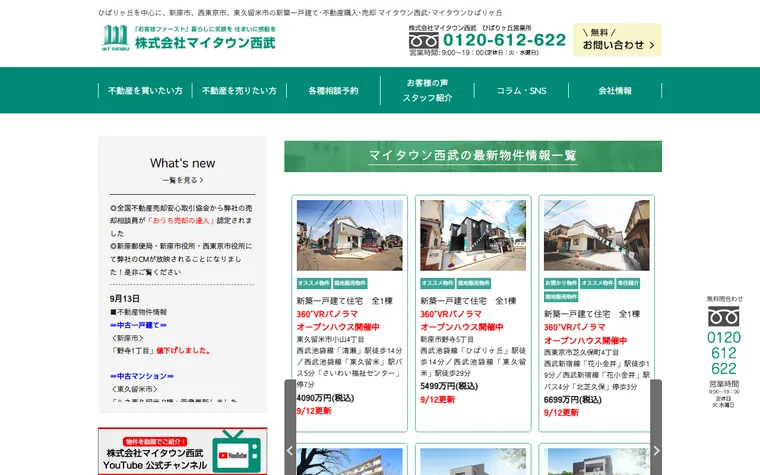The image size is (760, 475).
Task: Click 現地販売物件 tag on 小山4丁目 card
Action: (350, 283)
